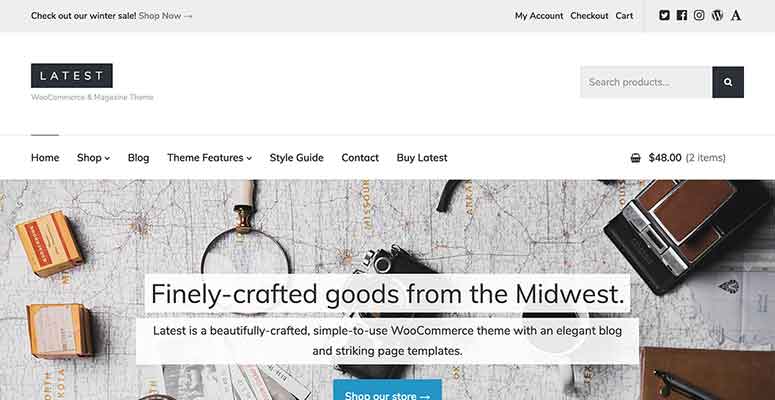Screen dimensions: 775x400
Task: Expand the Shop dropdown menu
Action: (x=93, y=158)
